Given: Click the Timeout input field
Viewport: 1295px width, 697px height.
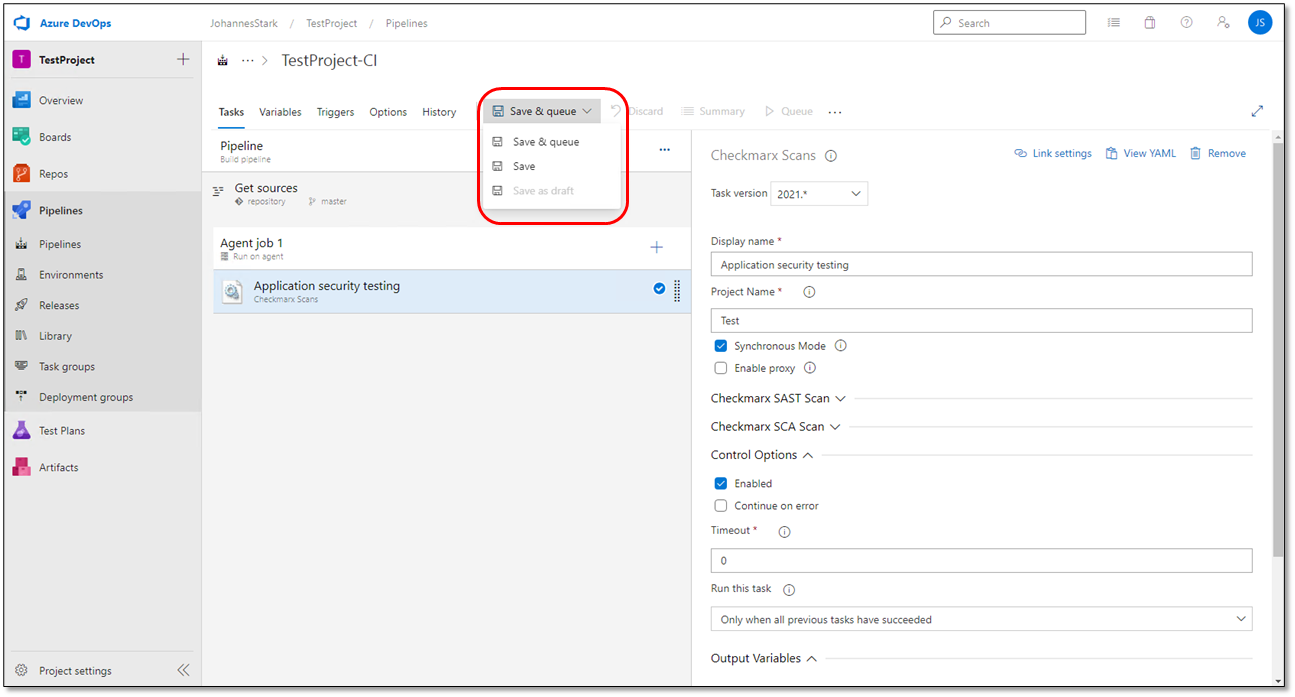Looking at the screenshot, I should click(981, 561).
